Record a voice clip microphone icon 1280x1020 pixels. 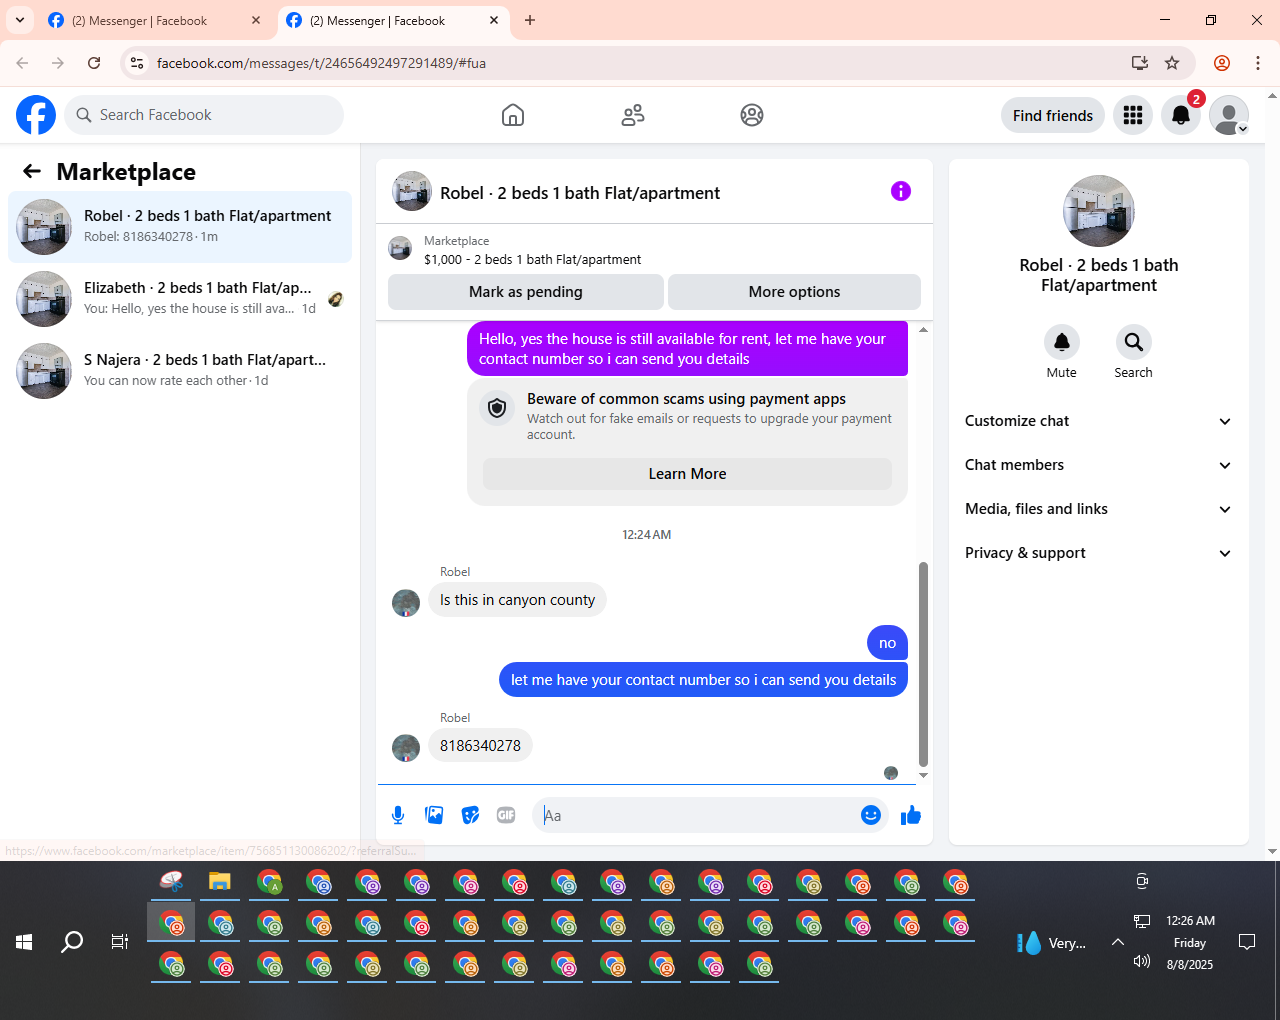click(398, 815)
